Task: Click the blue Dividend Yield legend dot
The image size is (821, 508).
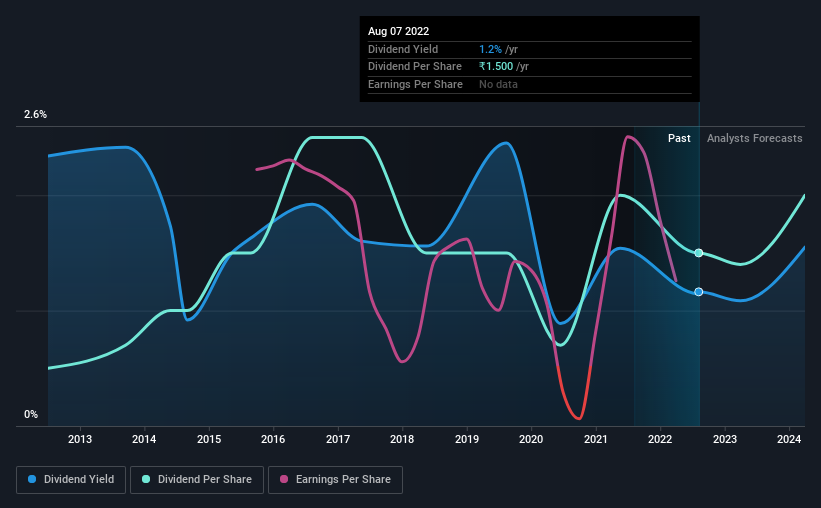Action: click(32, 479)
